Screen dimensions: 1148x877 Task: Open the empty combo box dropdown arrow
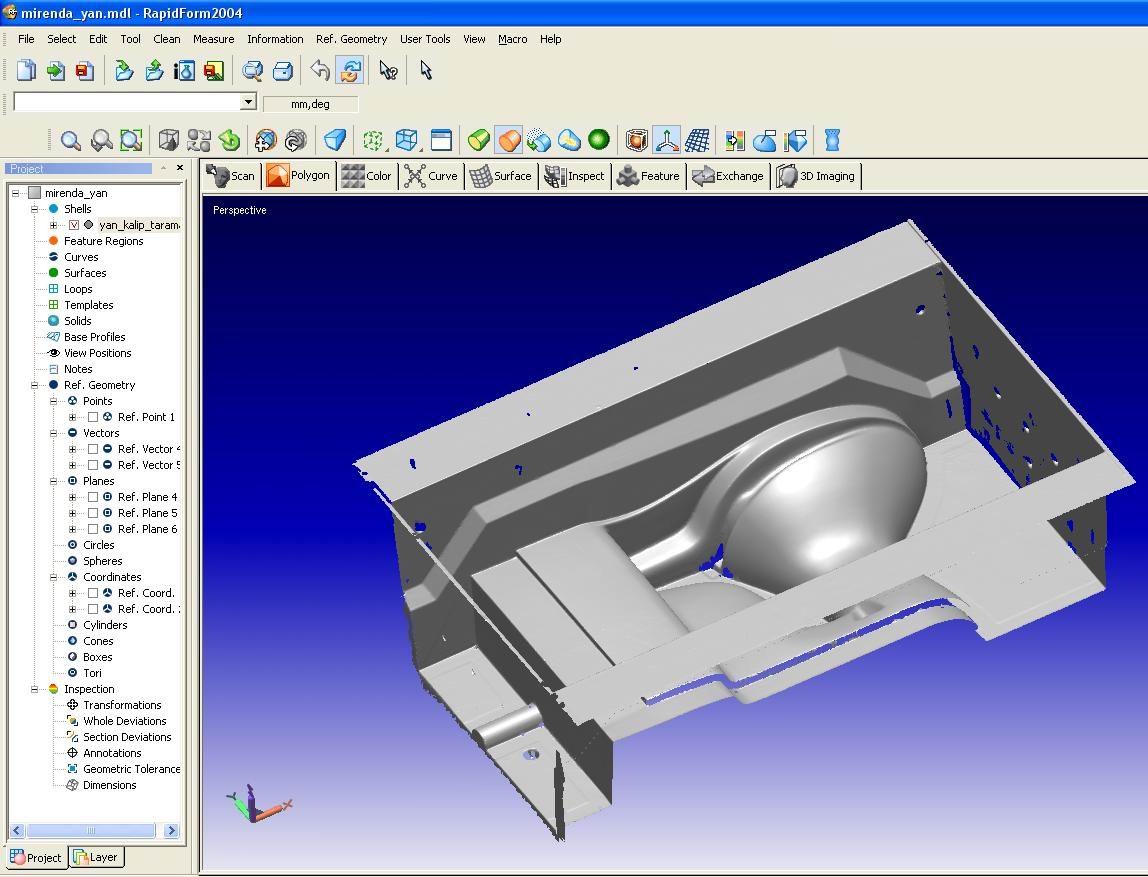tap(248, 102)
